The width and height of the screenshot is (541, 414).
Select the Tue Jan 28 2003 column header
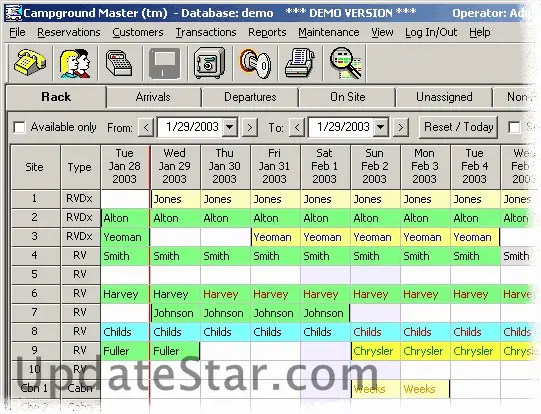pos(125,167)
